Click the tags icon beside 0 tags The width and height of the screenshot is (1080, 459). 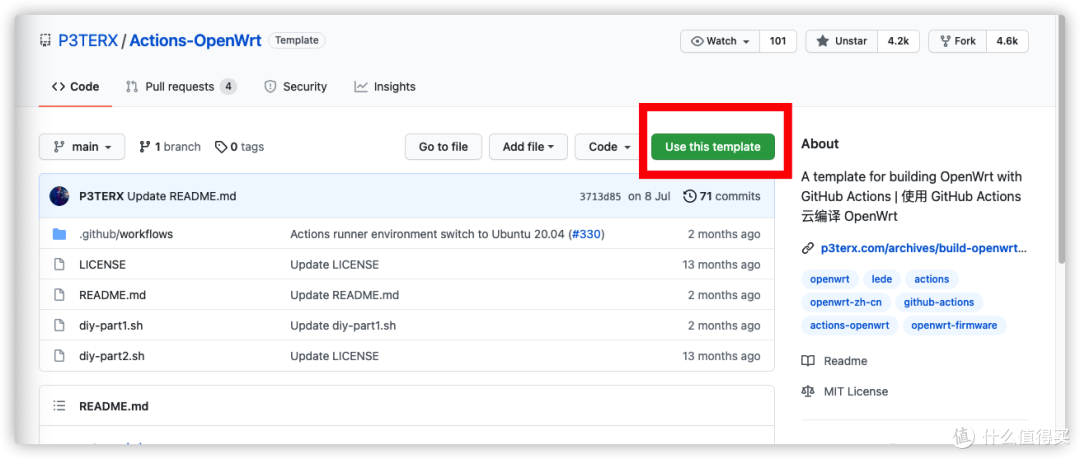(220, 147)
